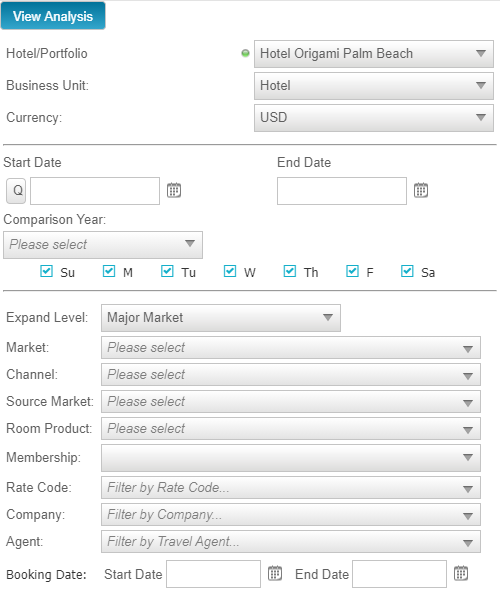Click the main Start Date input field
The width and height of the screenshot is (500, 594).
click(x=95, y=191)
